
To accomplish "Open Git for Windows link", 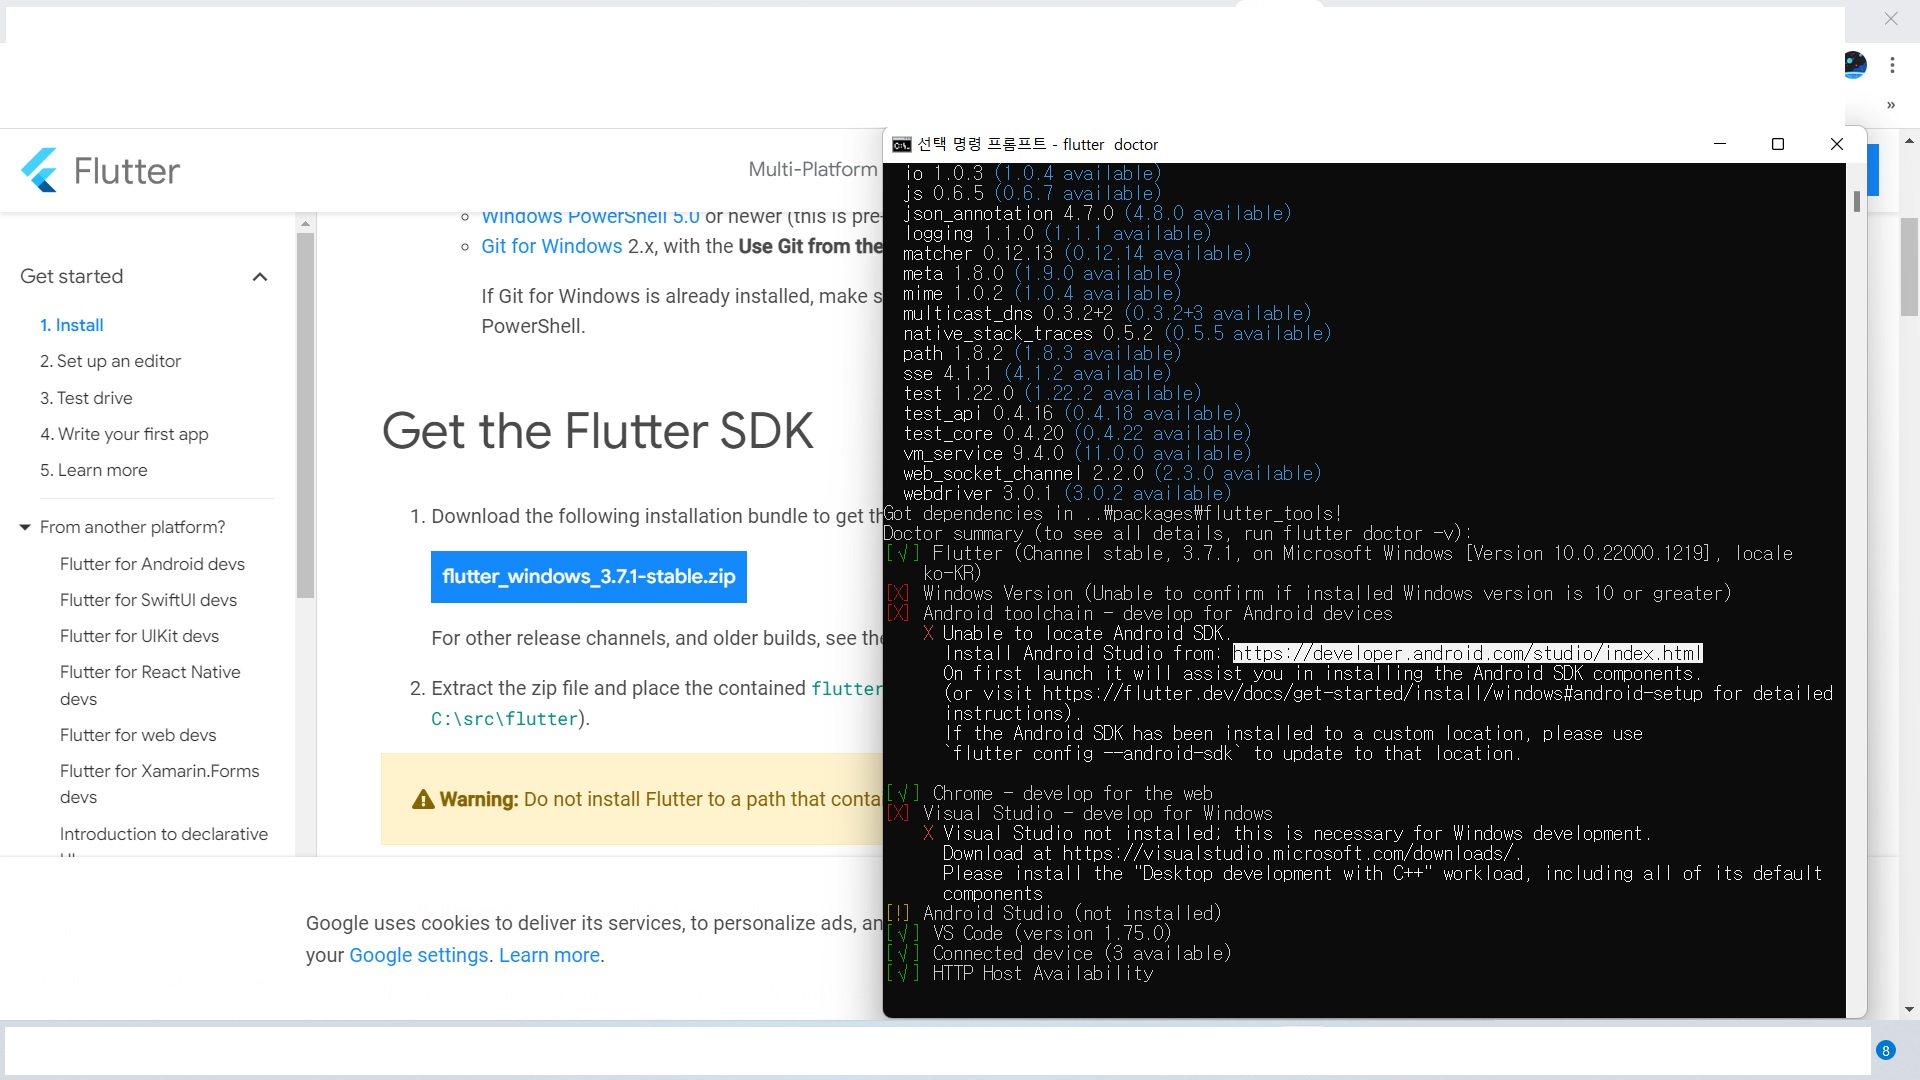I will 552,246.
